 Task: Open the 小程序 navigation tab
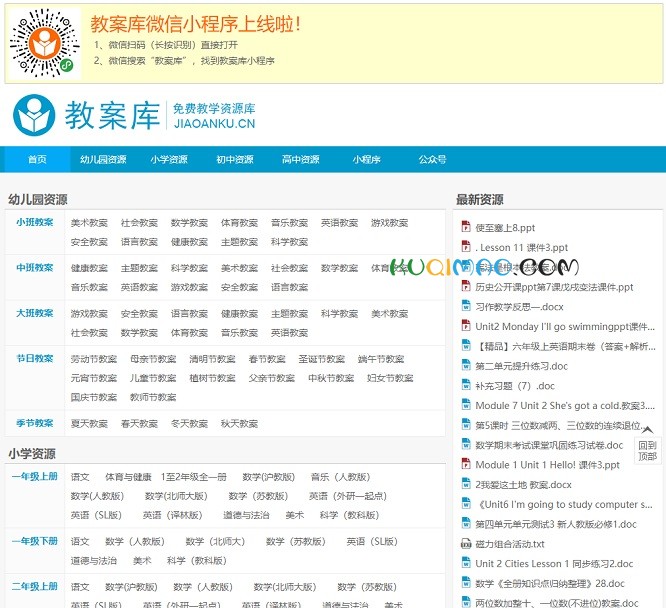coord(367,159)
